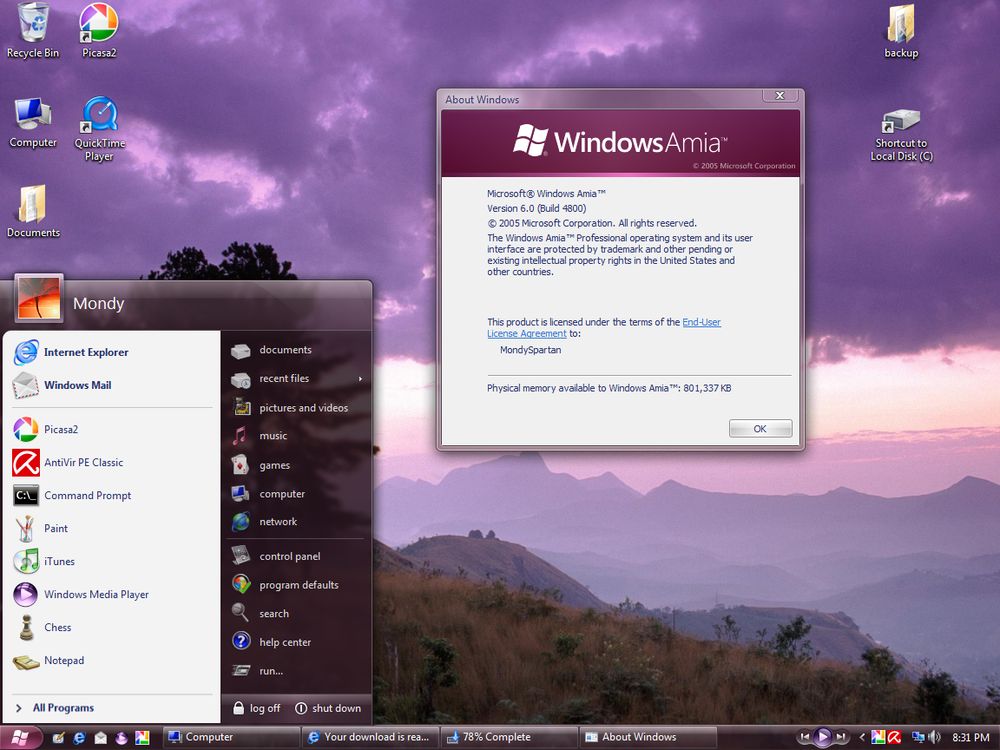This screenshot has width=1000, height=750.
Task: Click the Picasa system tray icon
Action: 878,737
